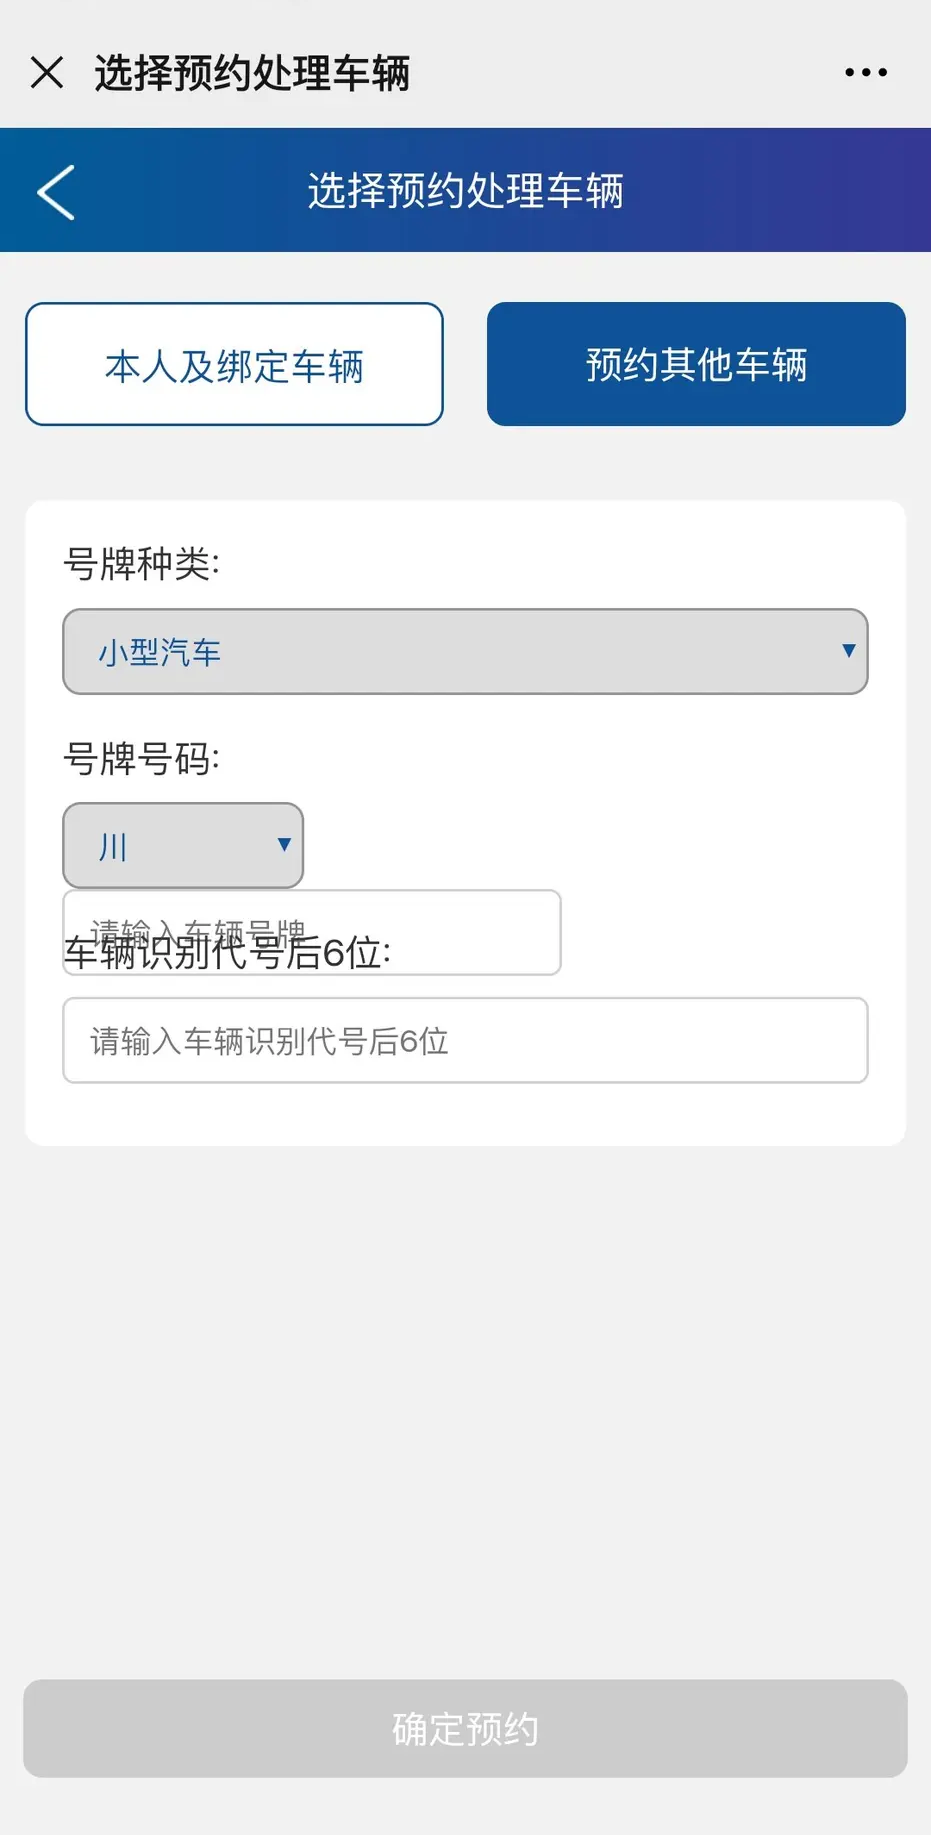The width and height of the screenshot is (931, 1835).
Task: Click the 小型汽车 text in the selector
Action: click(159, 653)
